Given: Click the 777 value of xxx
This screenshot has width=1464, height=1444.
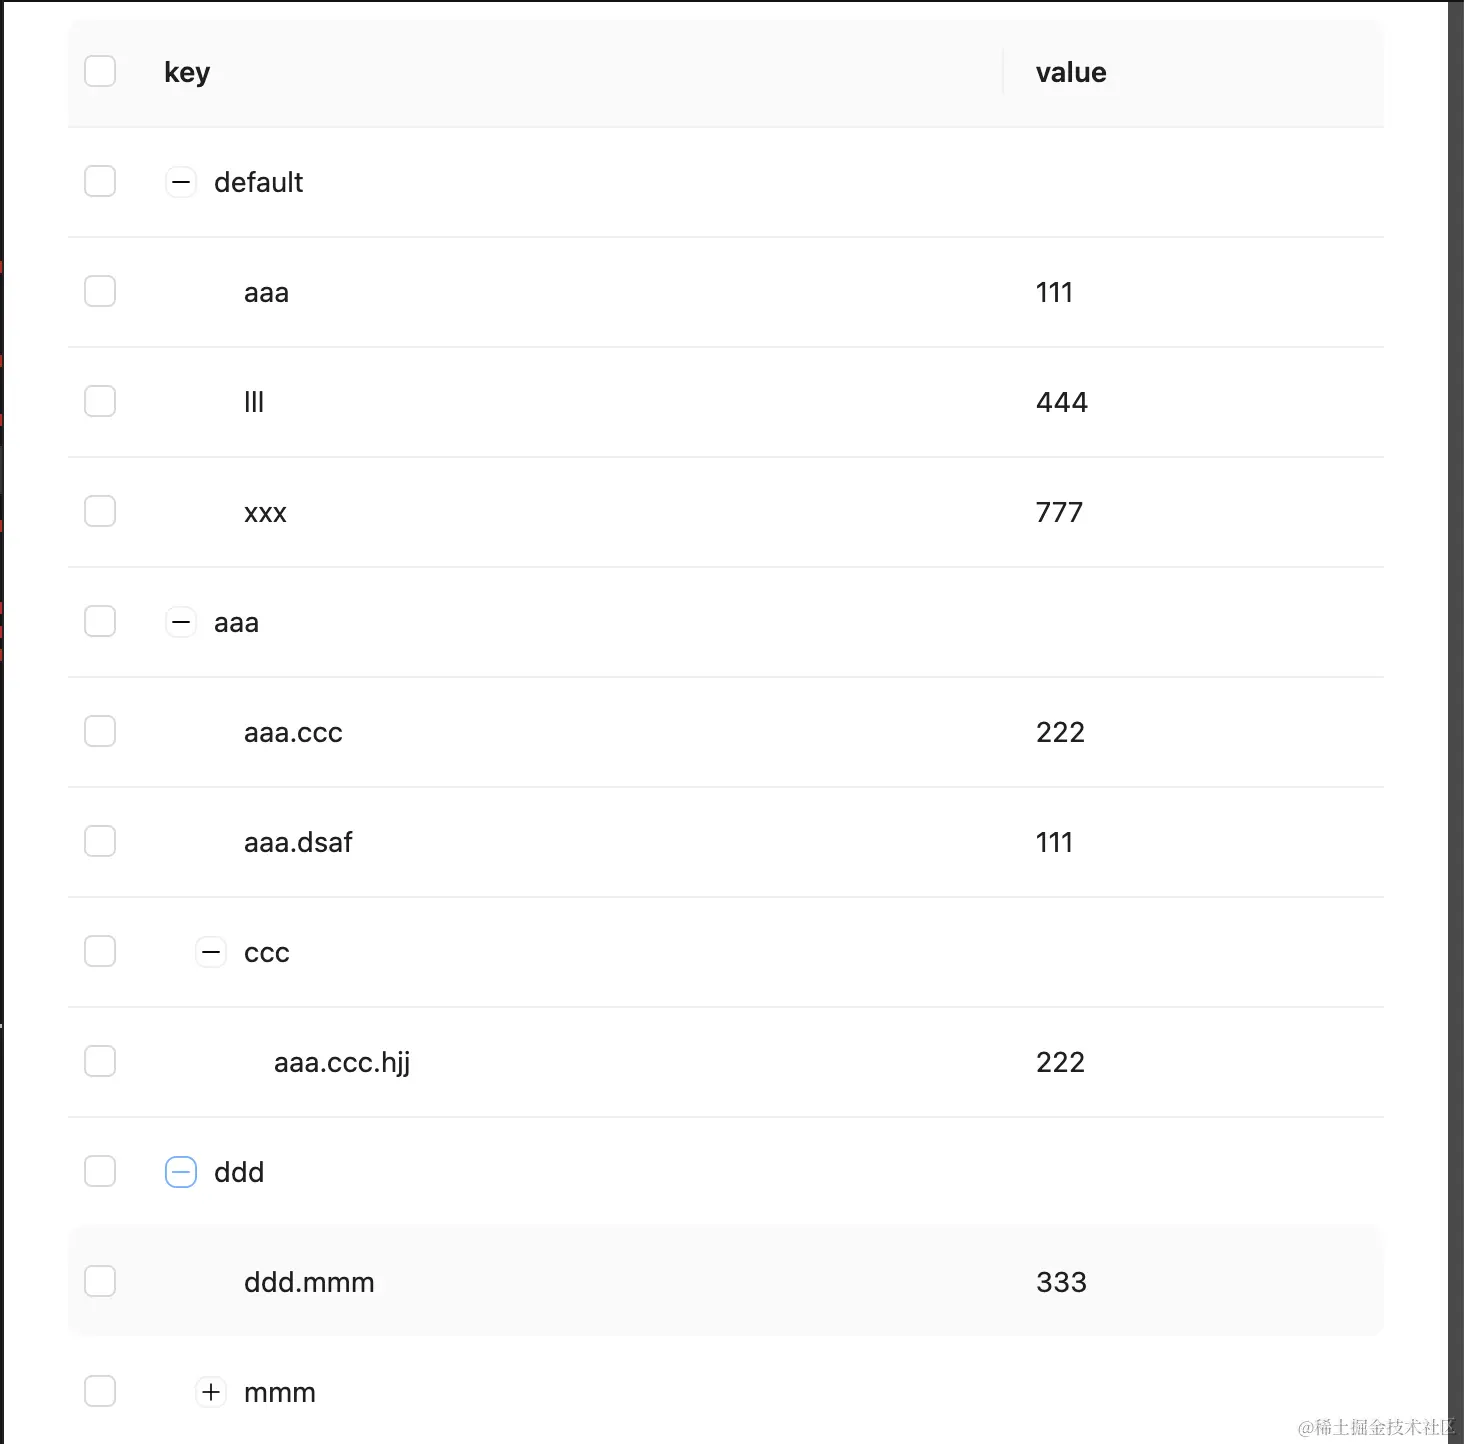Looking at the screenshot, I should (1059, 512).
